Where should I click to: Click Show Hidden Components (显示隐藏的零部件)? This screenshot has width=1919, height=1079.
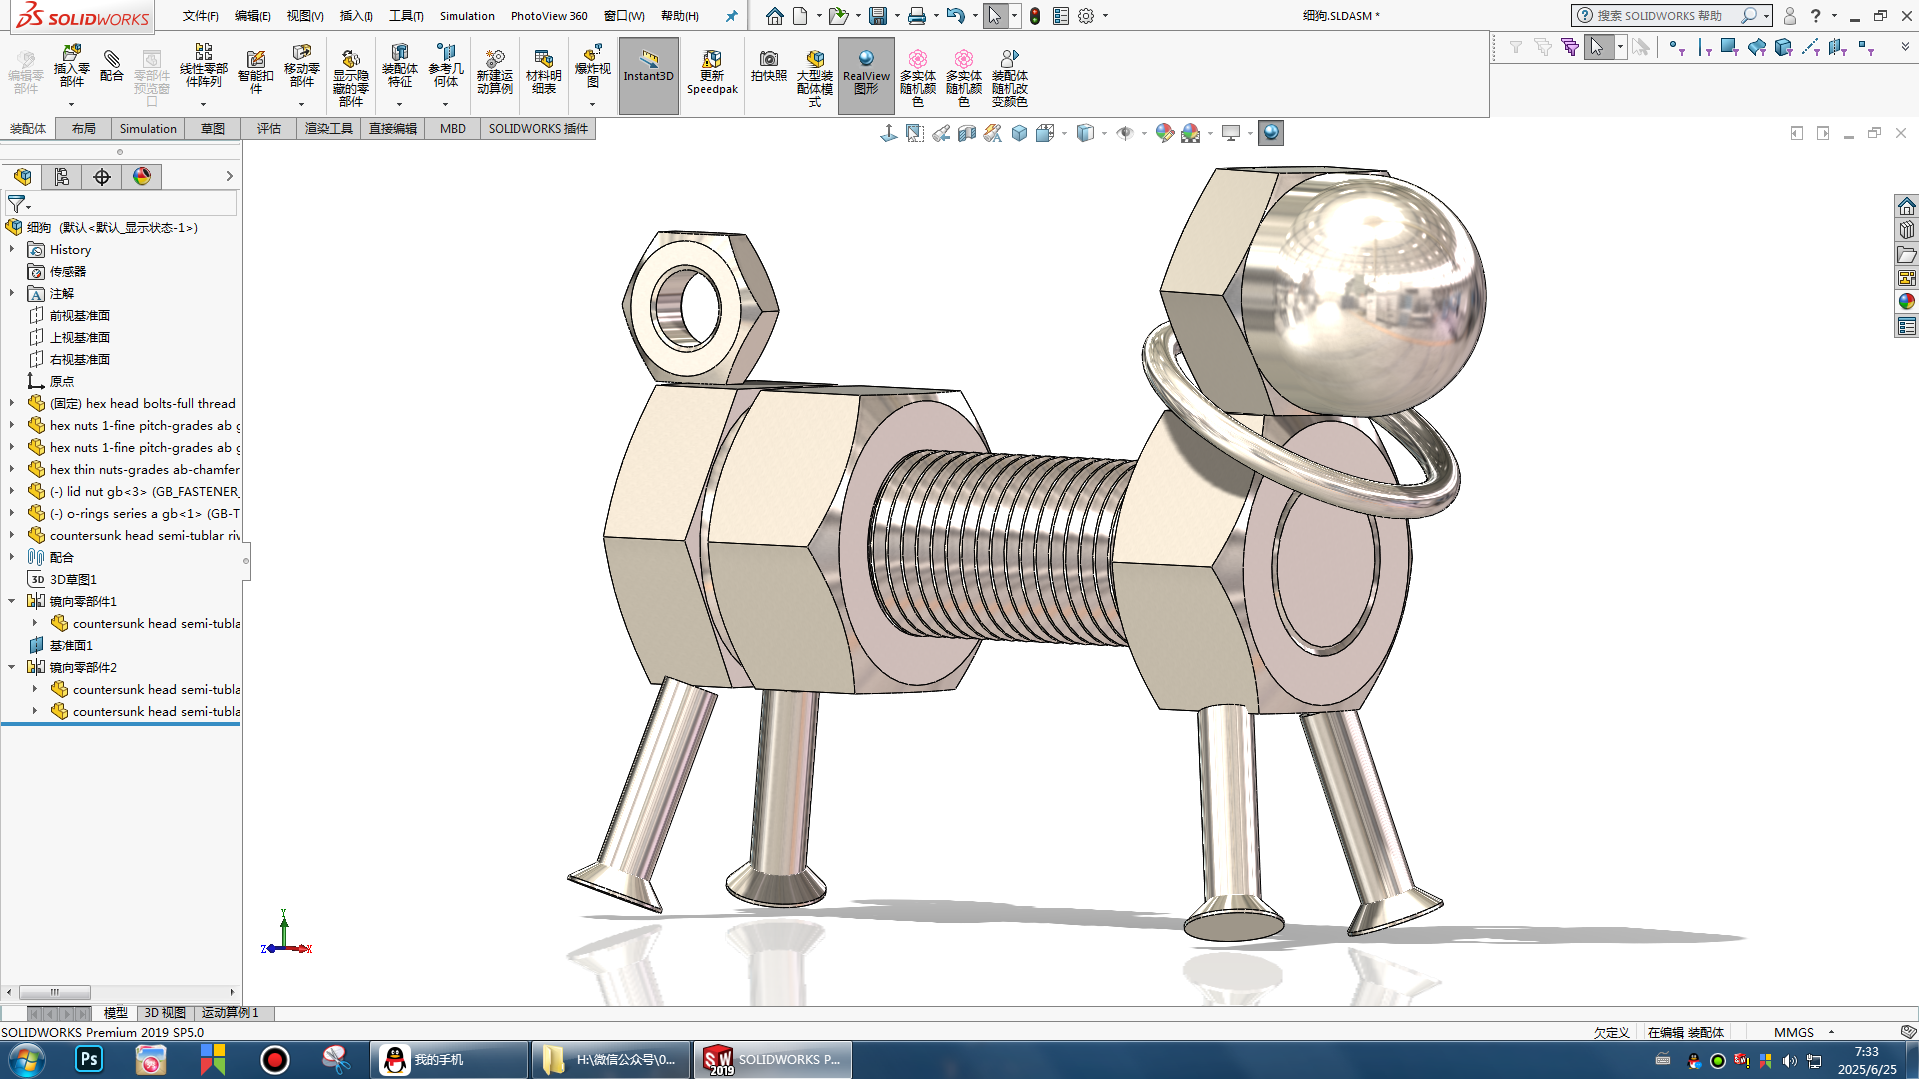pos(350,78)
